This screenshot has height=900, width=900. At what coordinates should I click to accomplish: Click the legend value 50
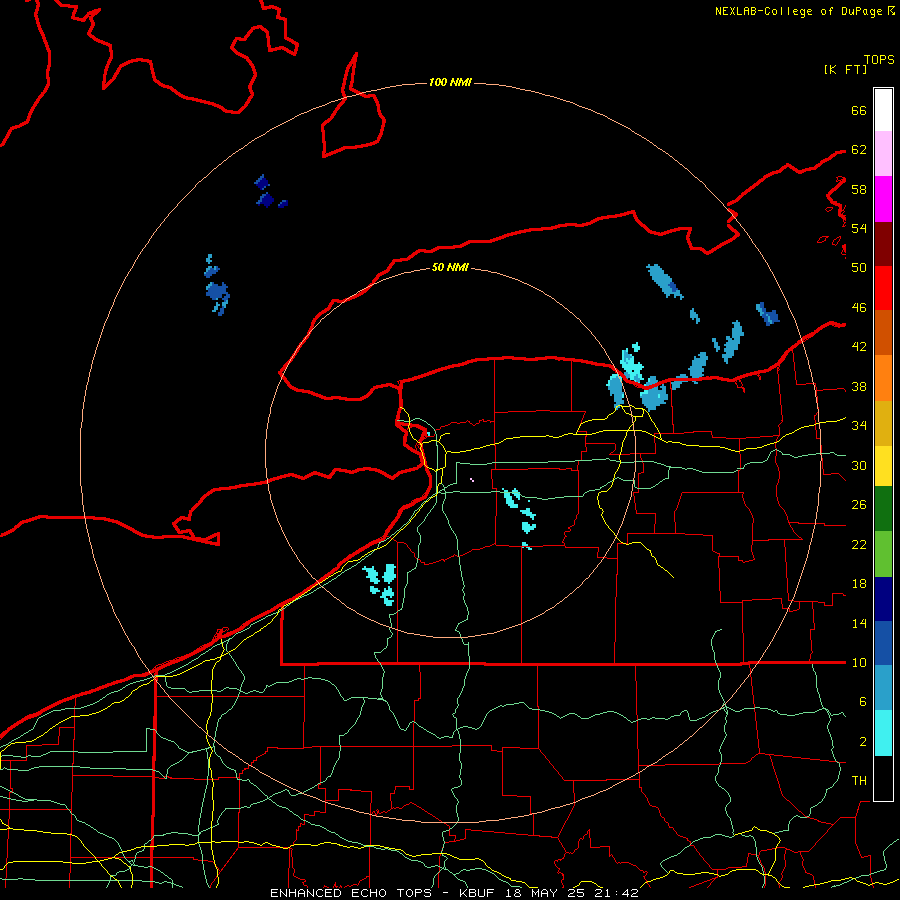859,267
